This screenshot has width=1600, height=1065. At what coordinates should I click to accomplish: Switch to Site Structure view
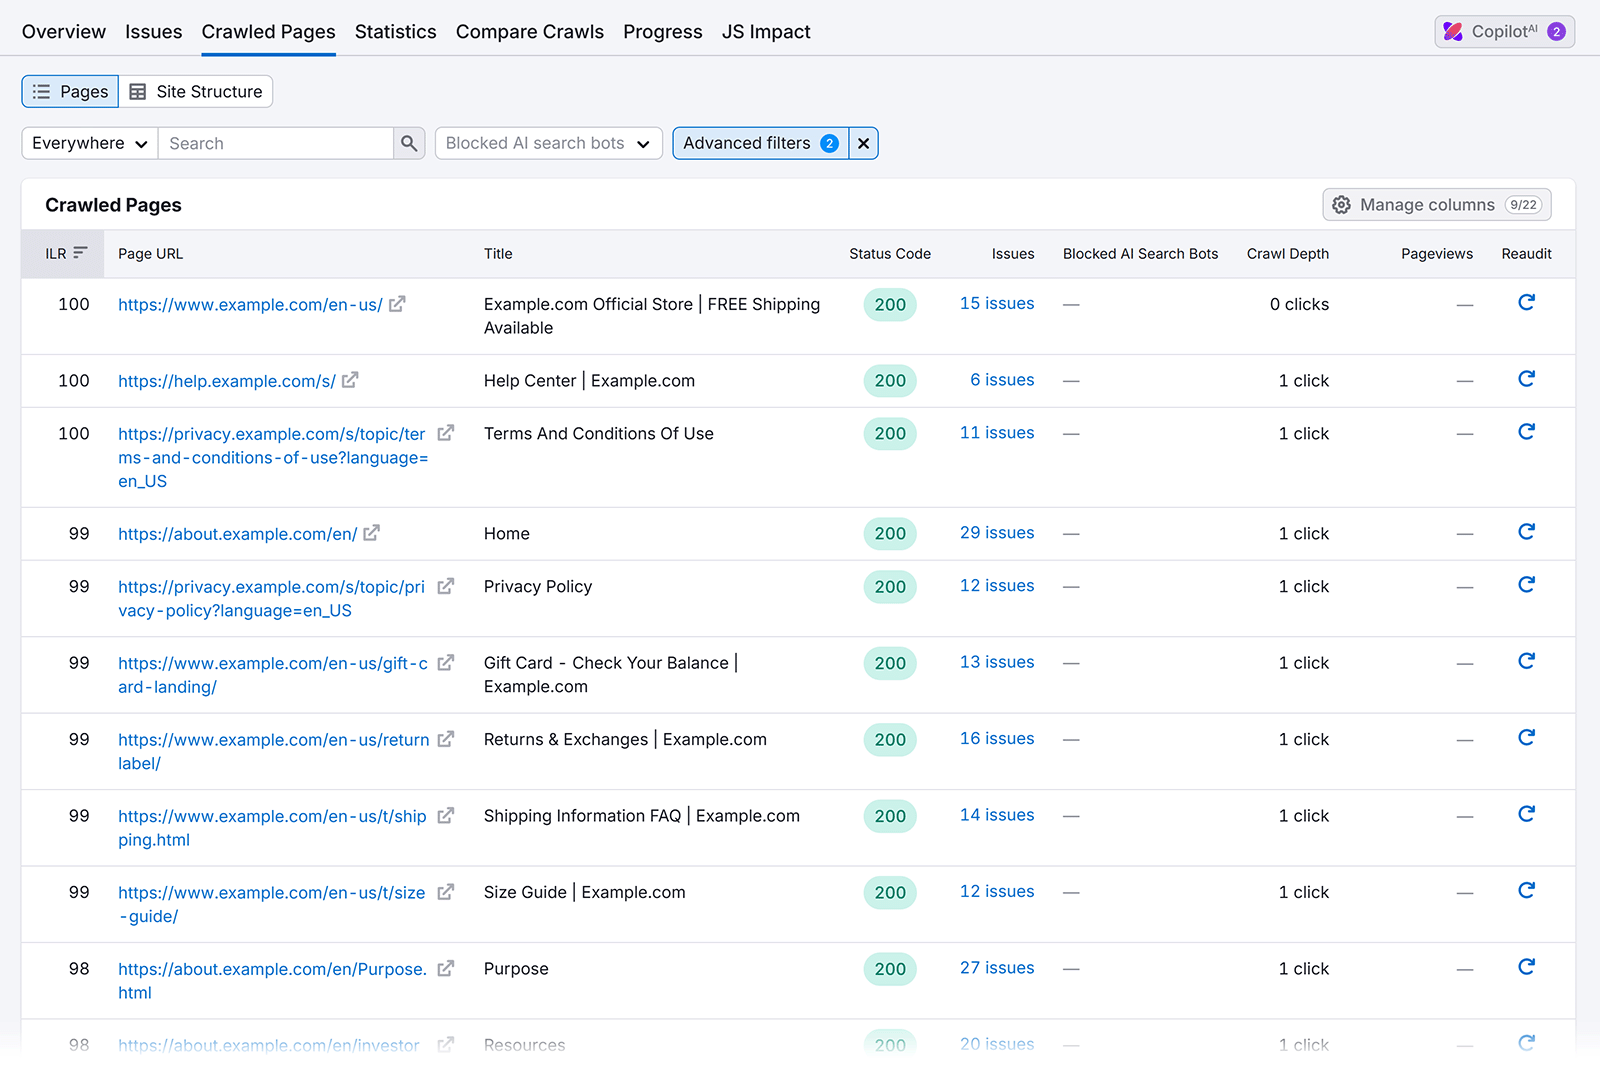pyautogui.click(x=196, y=91)
